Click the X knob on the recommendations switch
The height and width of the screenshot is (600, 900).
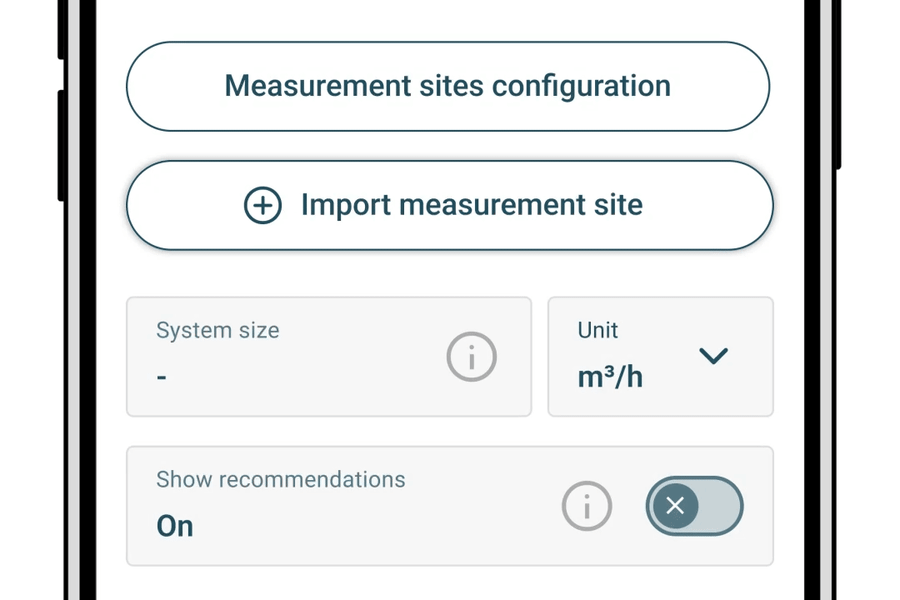tap(675, 506)
